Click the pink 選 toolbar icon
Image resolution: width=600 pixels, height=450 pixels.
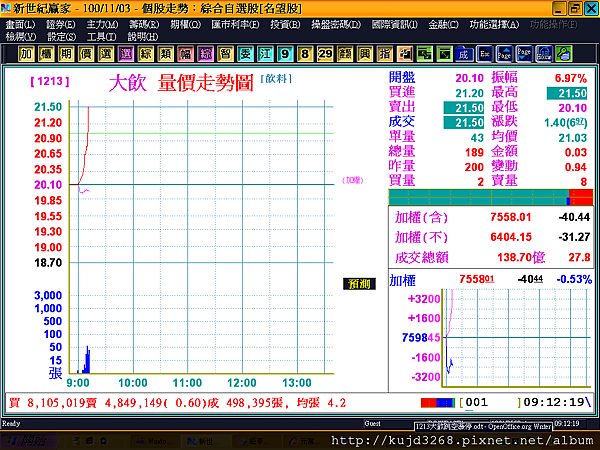pos(126,54)
